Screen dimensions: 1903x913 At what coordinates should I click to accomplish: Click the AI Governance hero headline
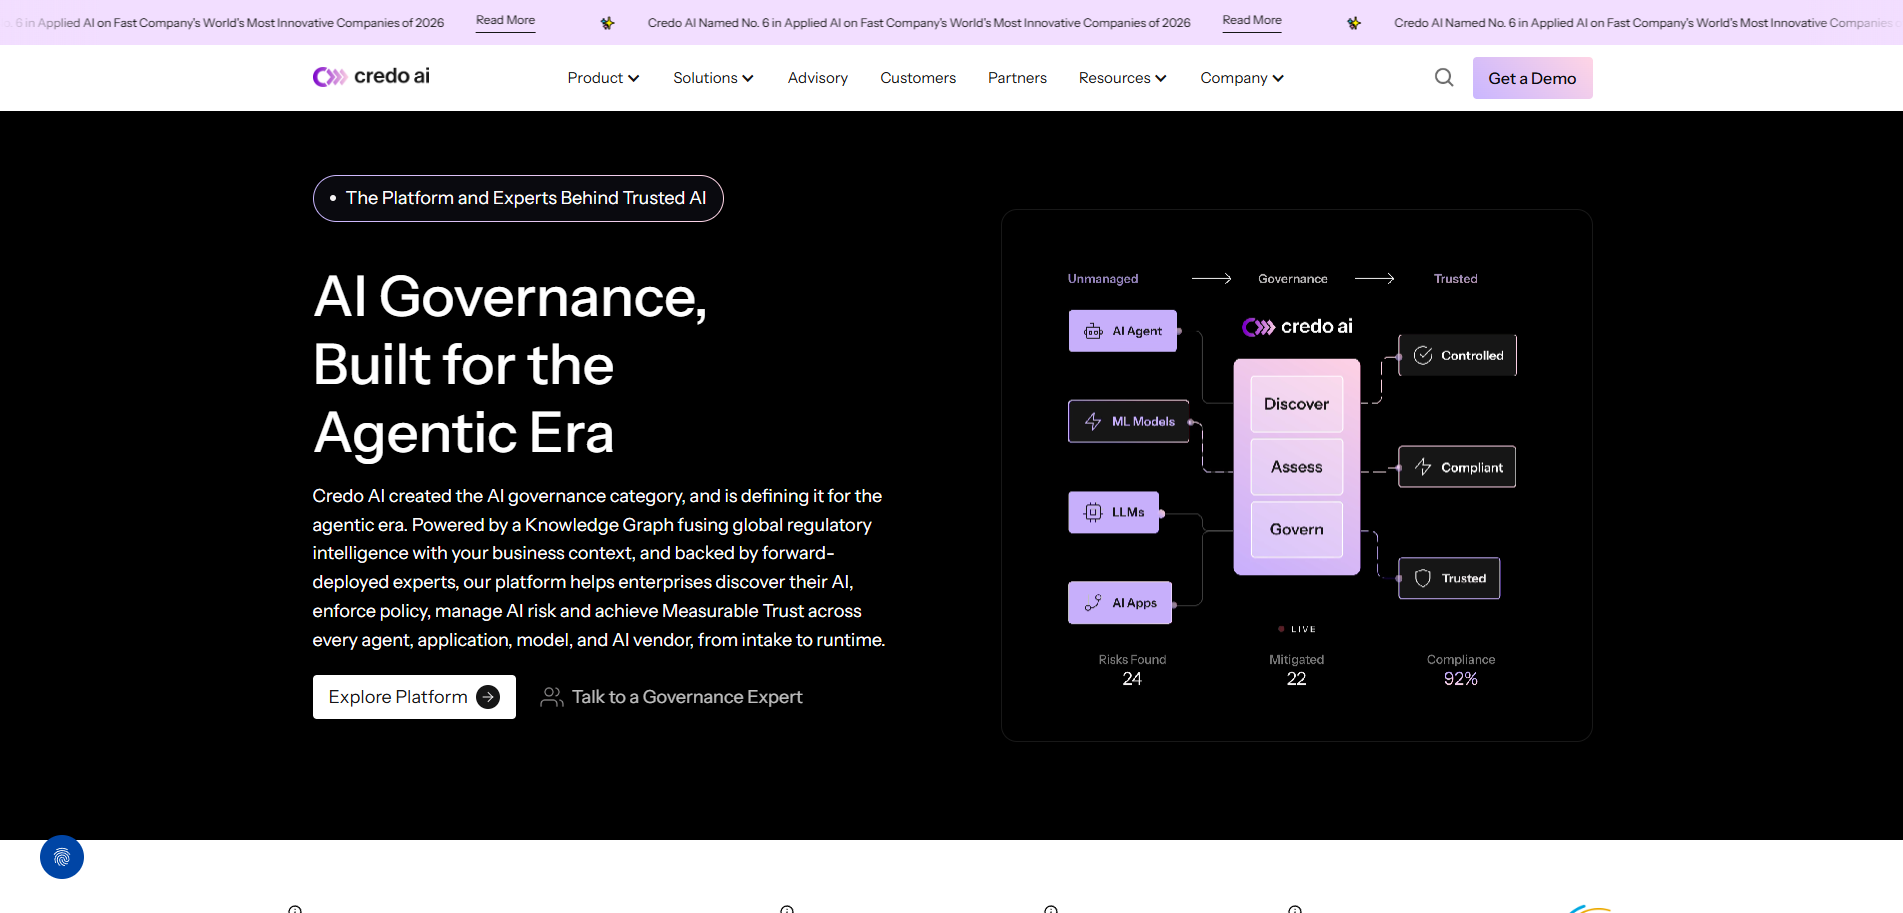coord(510,364)
